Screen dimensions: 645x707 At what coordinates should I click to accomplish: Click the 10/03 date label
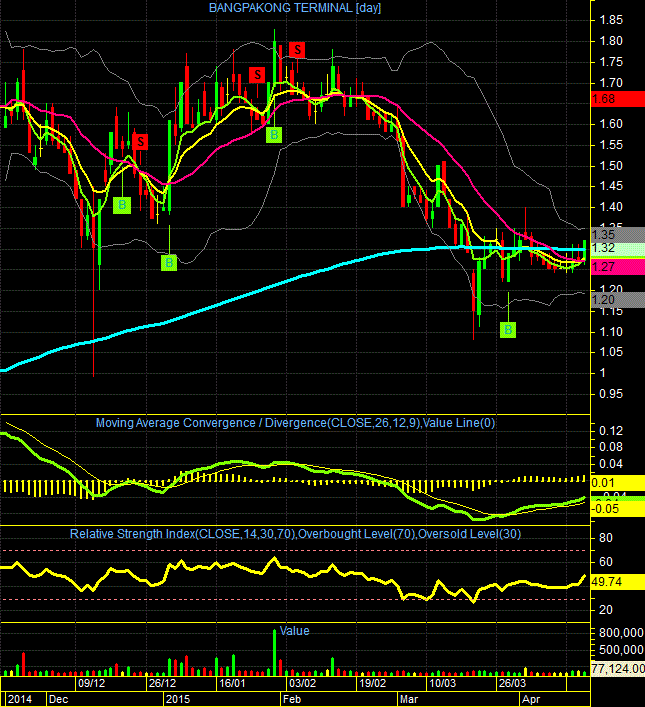442,683
